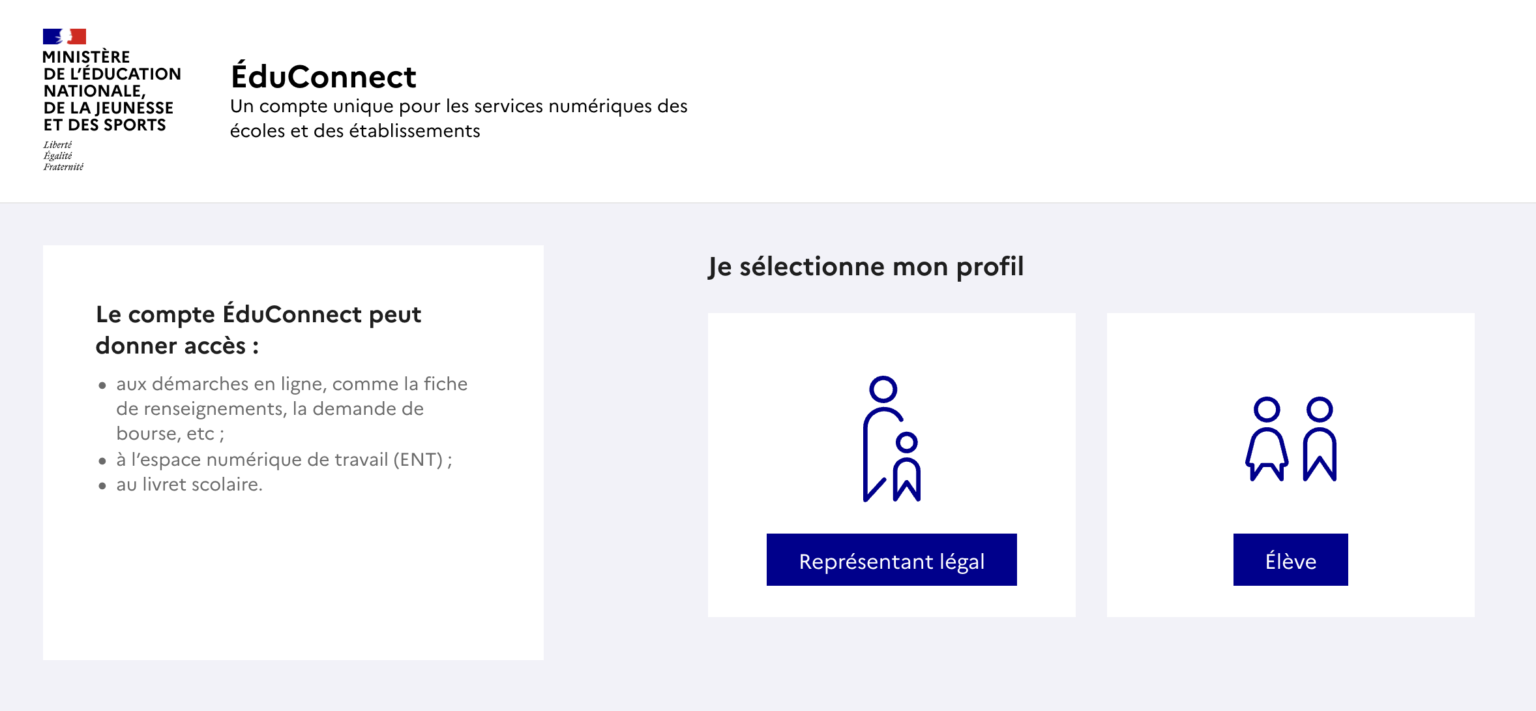Choose the Représentant légal profile button

tap(891, 560)
